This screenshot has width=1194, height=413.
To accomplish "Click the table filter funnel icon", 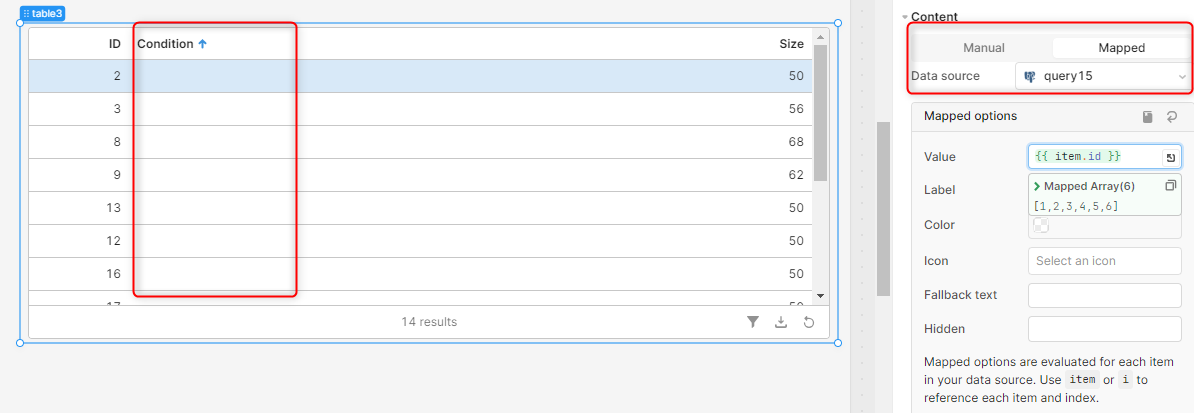I will (752, 322).
